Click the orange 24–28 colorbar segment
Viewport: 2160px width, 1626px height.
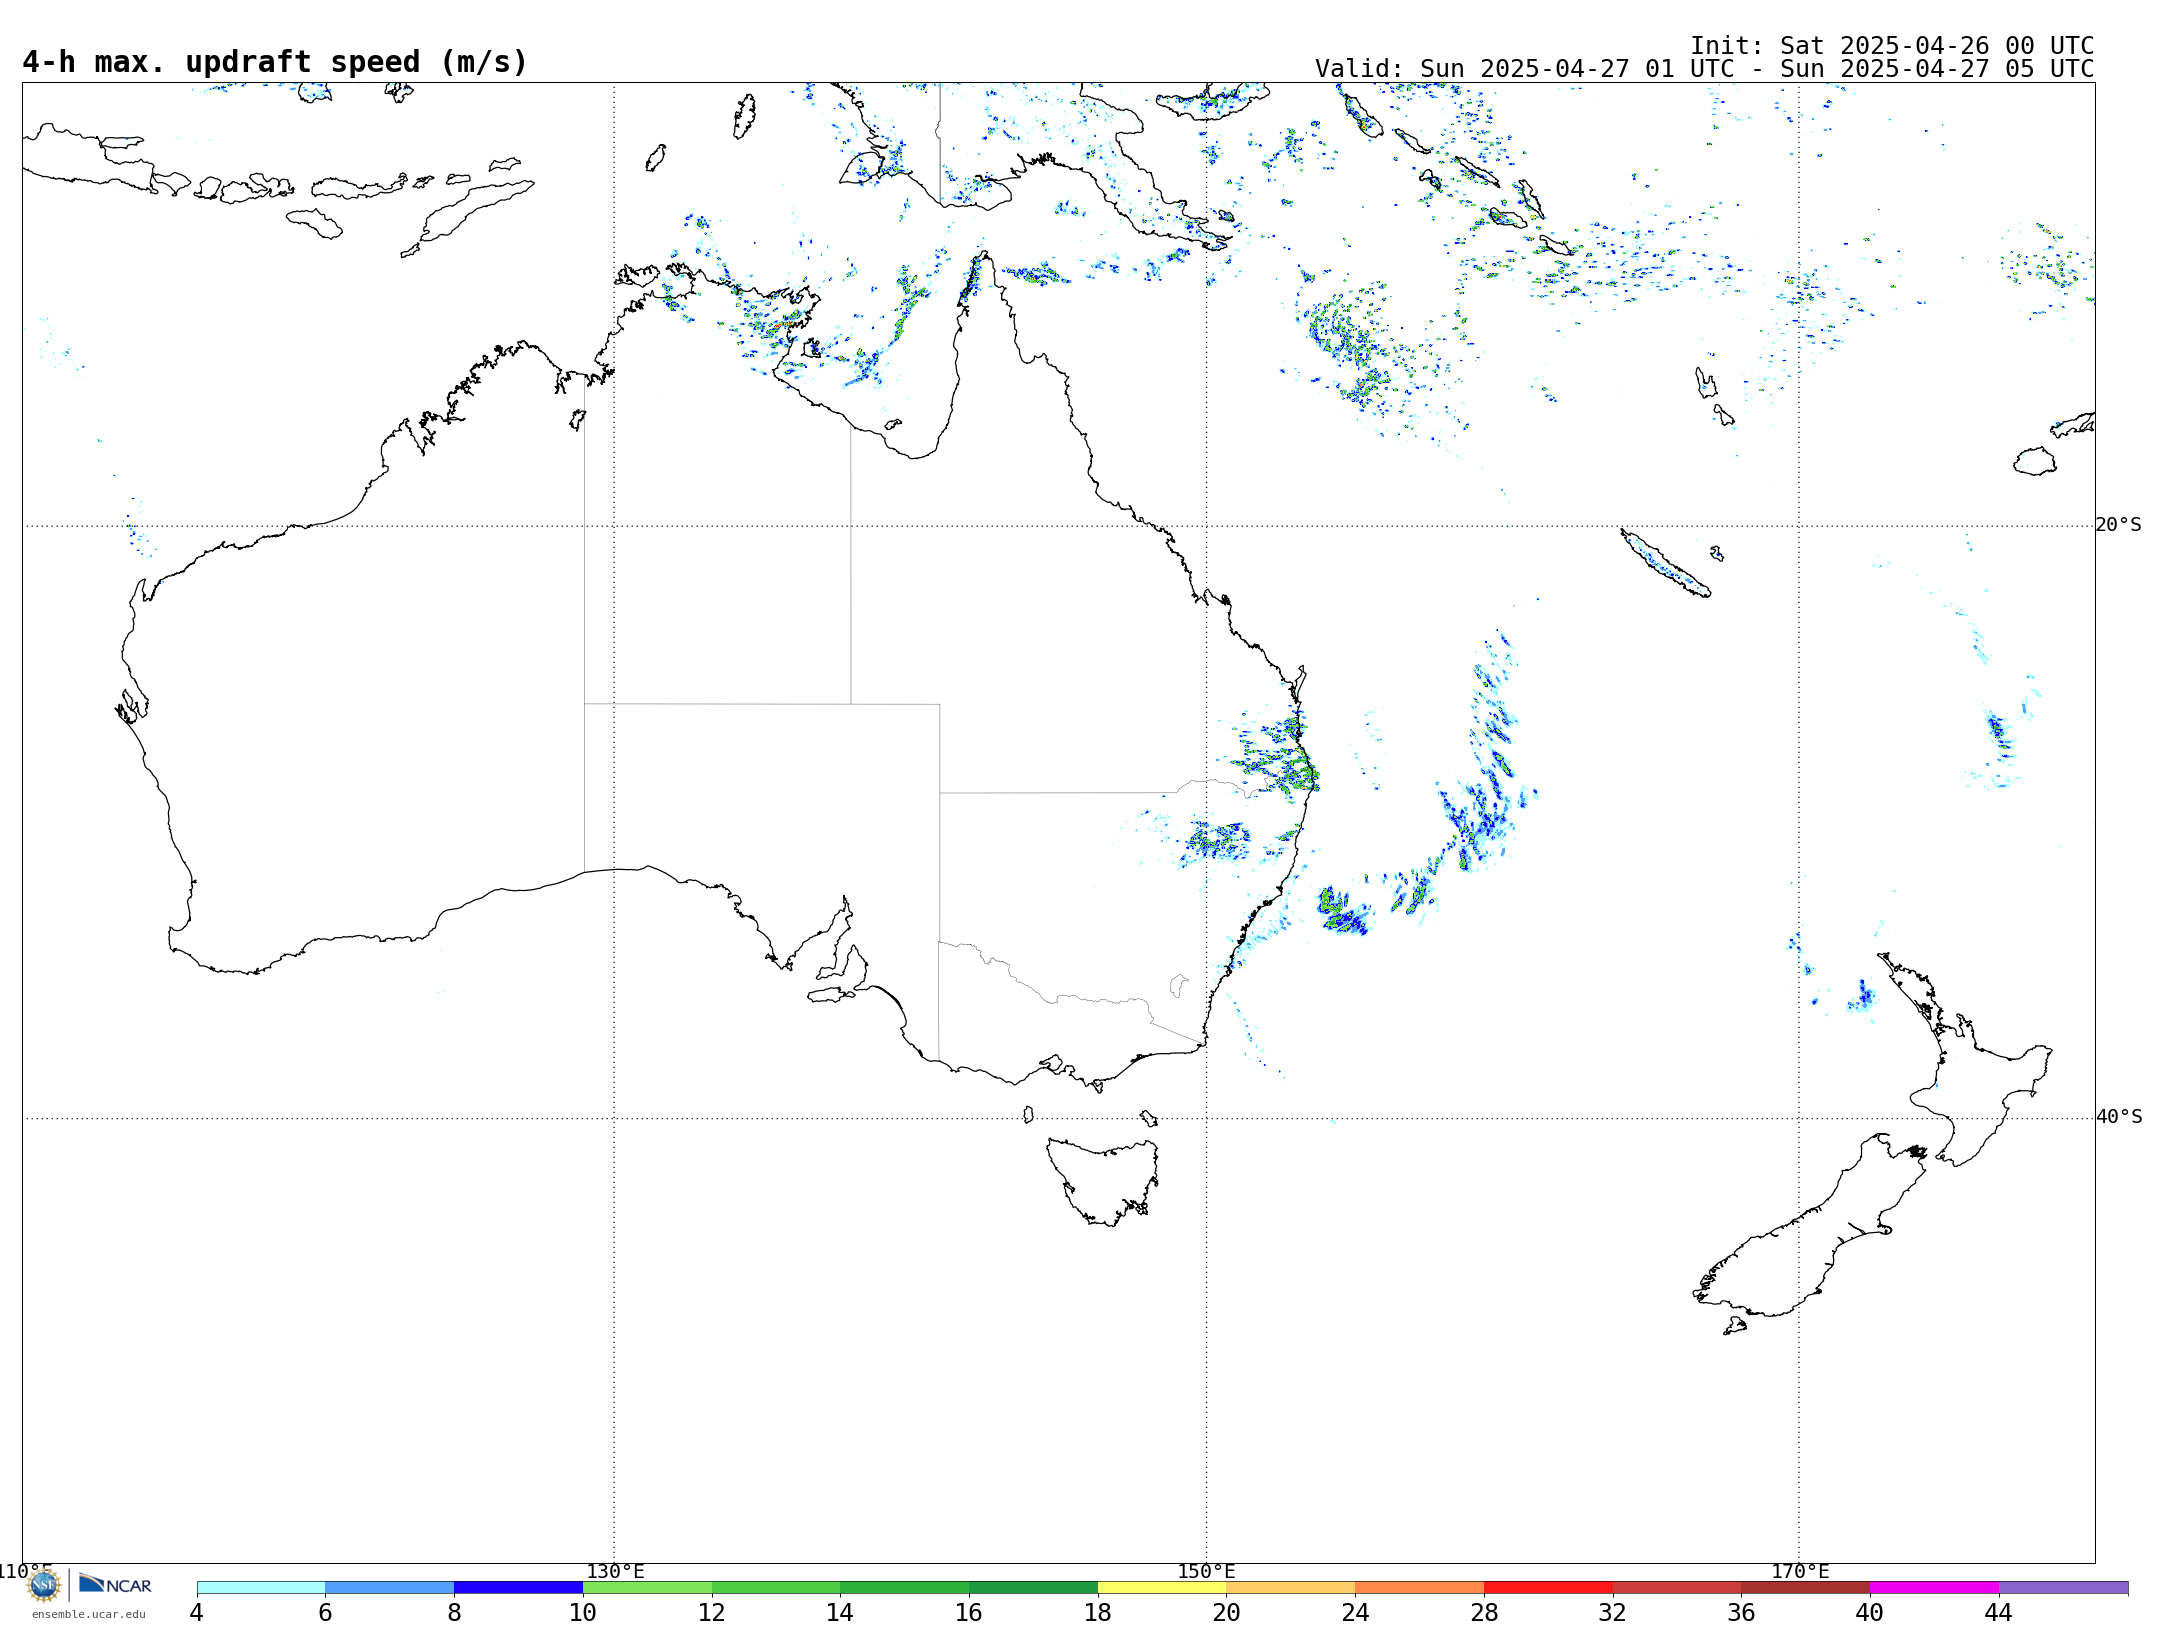[1420, 1587]
